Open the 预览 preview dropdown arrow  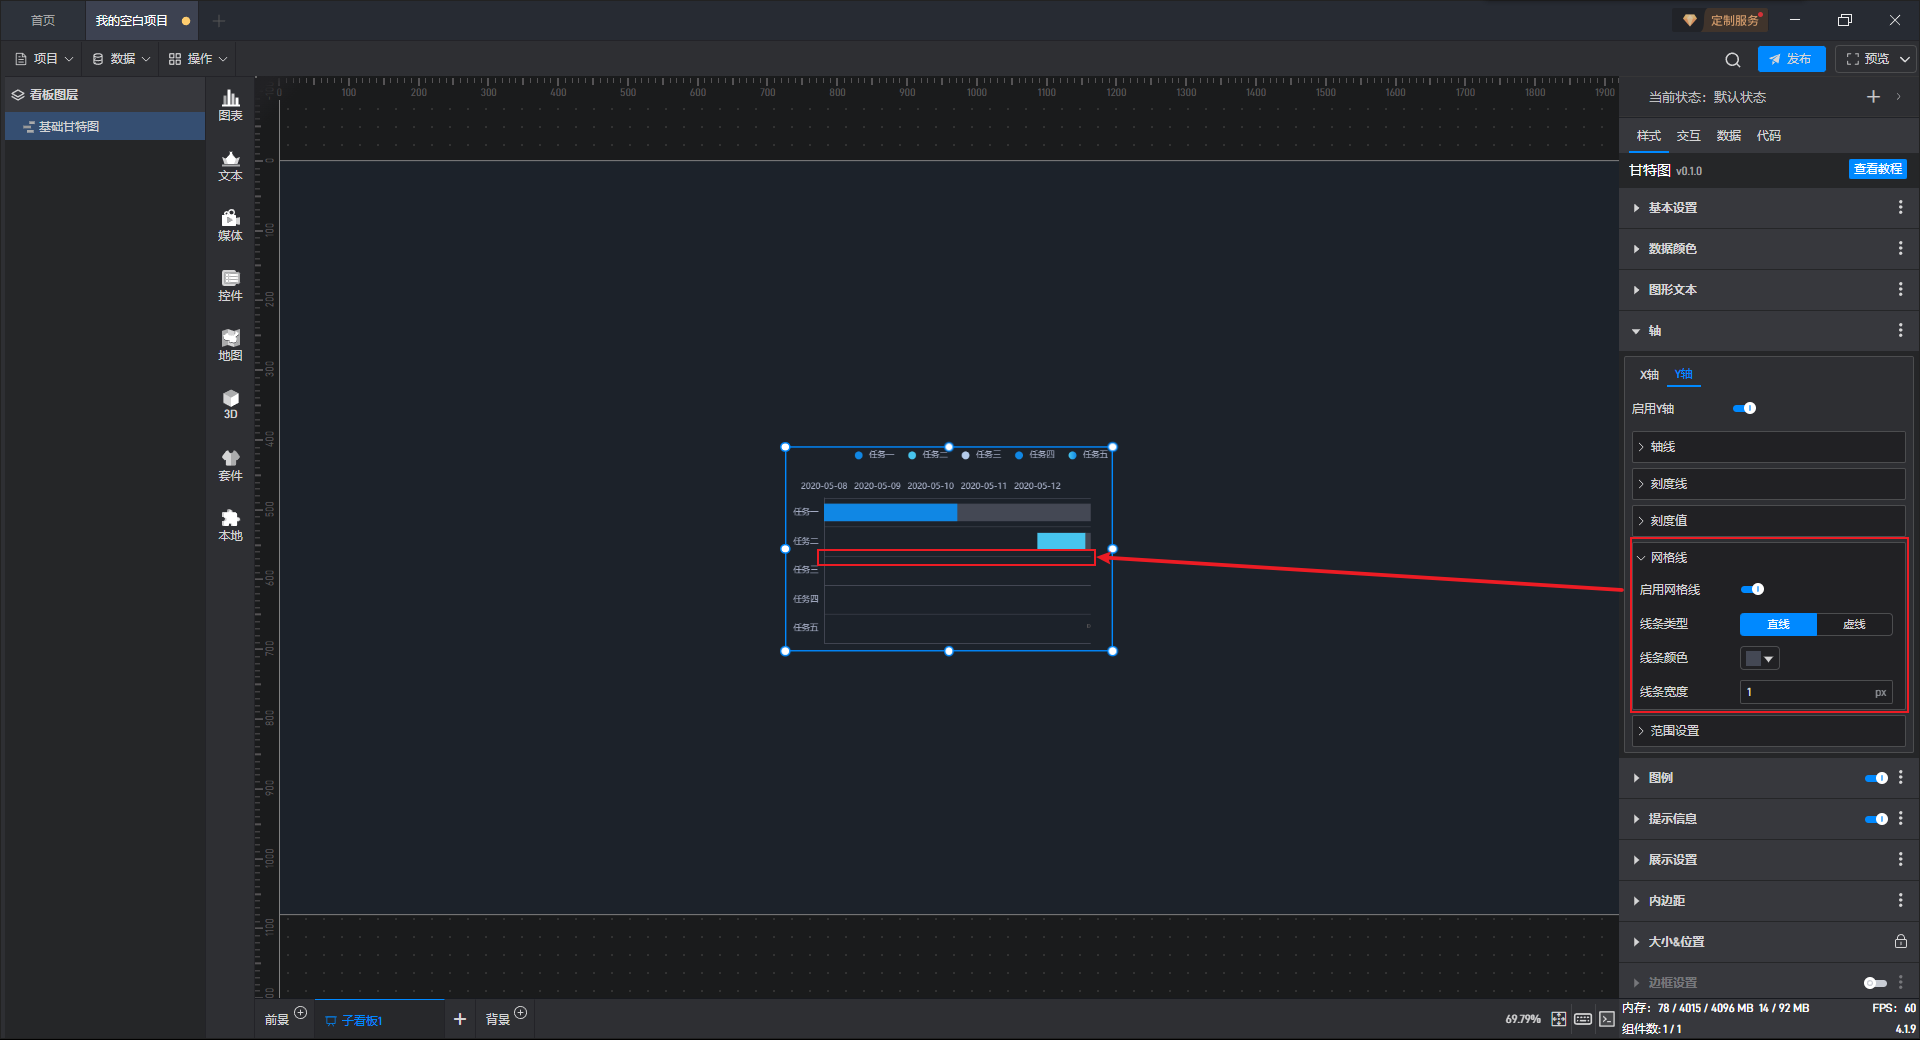(1905, 59)
